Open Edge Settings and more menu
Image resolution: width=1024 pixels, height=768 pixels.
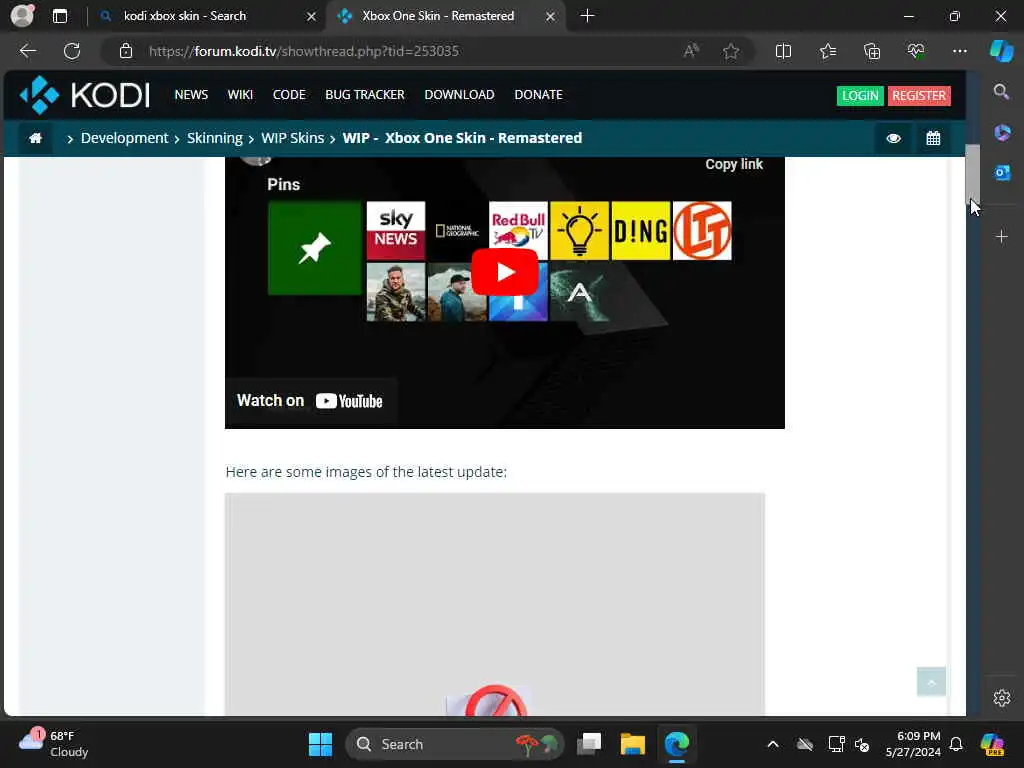pyautogui.click(x=959, y=51)
